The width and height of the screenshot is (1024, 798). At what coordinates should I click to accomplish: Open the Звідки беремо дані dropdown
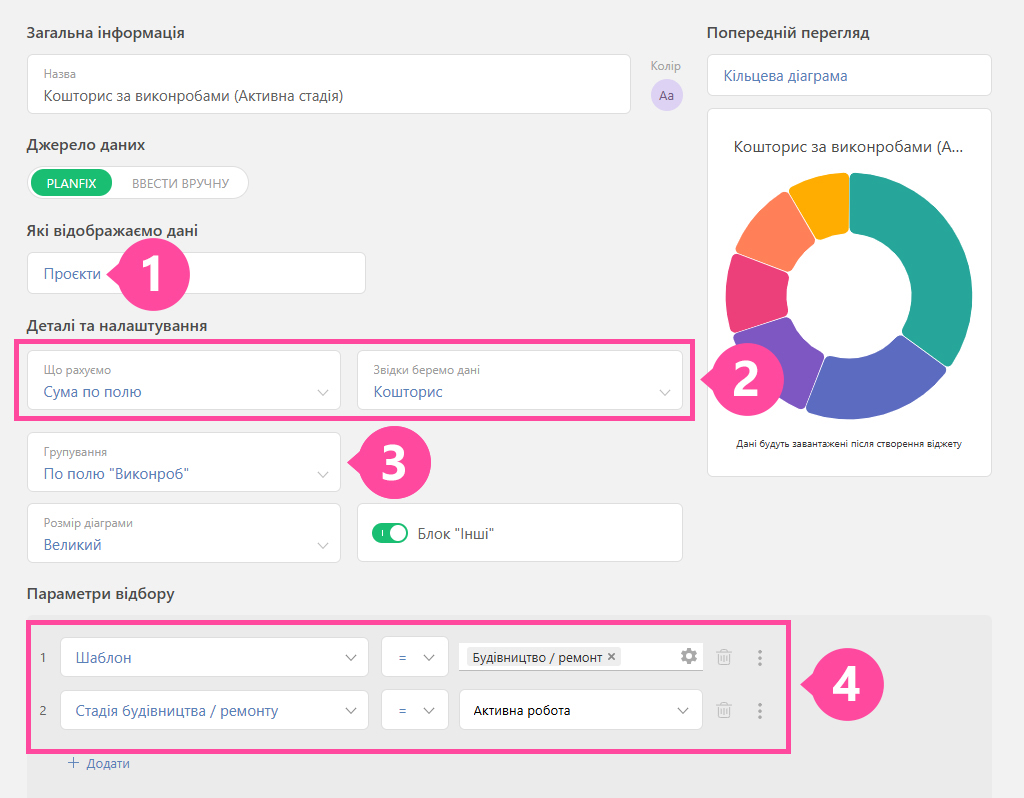[520, 381]
